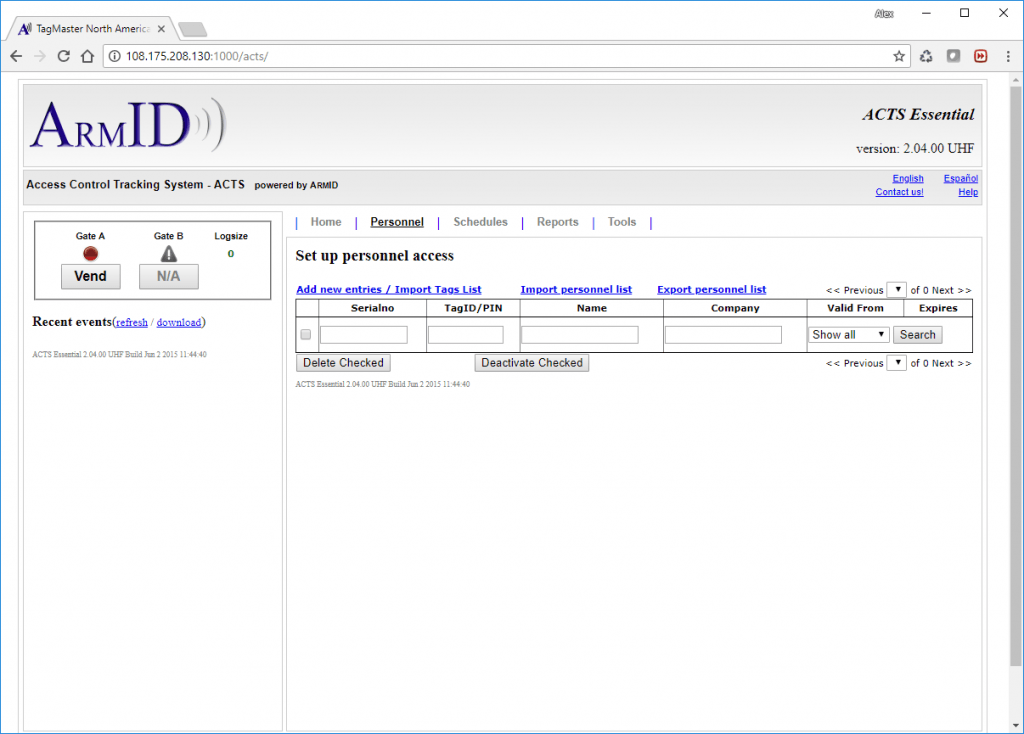Click the Import personnel list link
The width and height of the screenshot is (1024, 734).
tap(576, 290)
